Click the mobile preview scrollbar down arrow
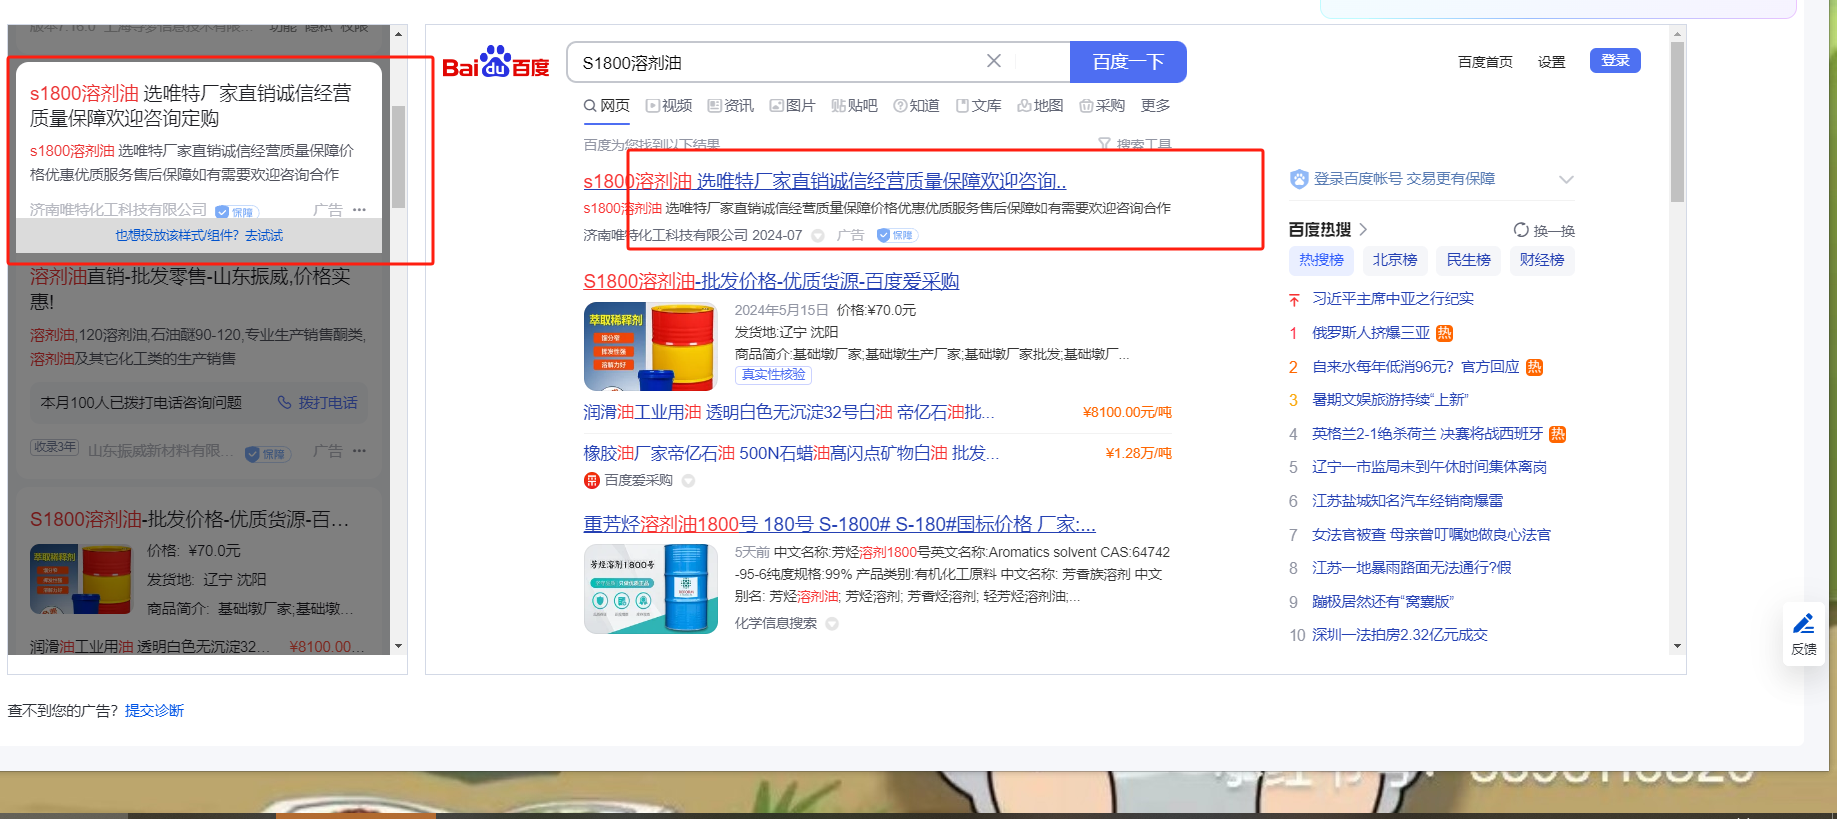The width and height of the screenshot is (1837, 819). tap(399, 646)
